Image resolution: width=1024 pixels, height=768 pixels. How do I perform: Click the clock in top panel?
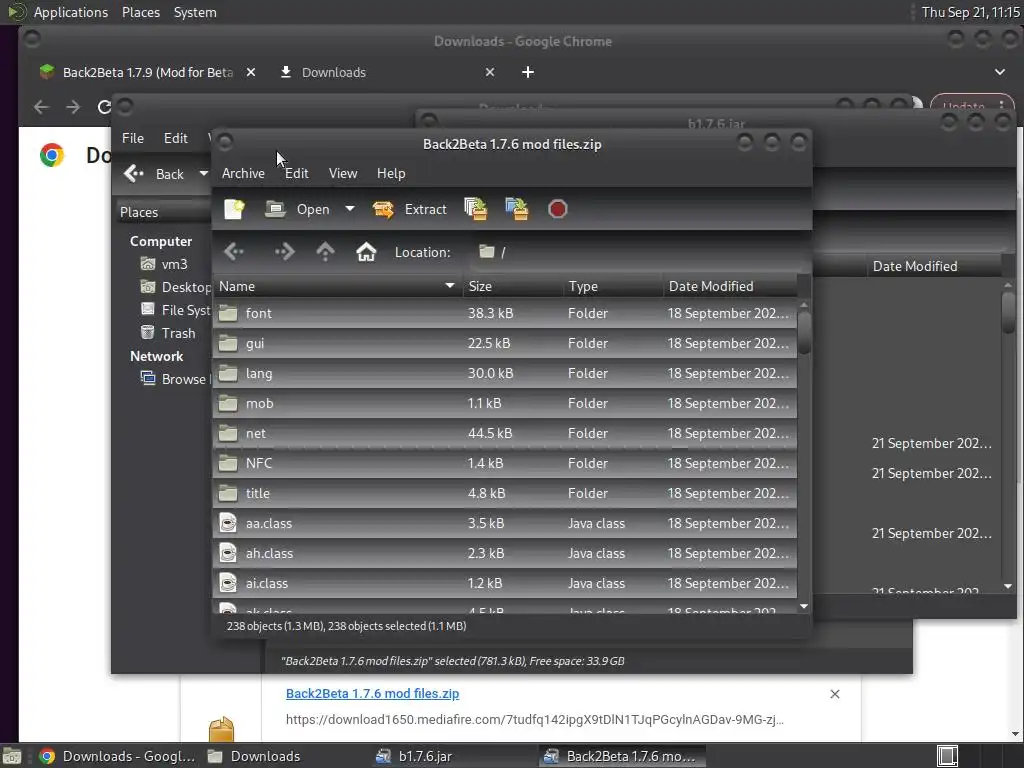pyautogui.click(x=970, y=12)
